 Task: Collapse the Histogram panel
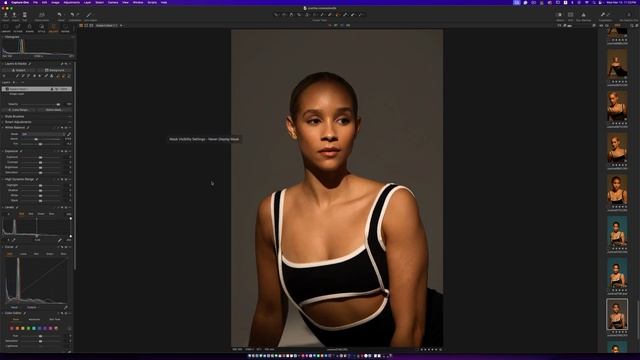click(2, 37)
